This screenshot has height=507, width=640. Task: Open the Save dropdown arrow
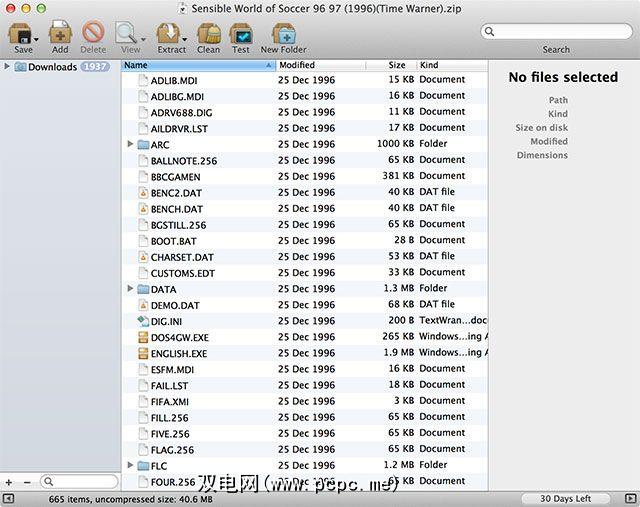coord(36,40)
